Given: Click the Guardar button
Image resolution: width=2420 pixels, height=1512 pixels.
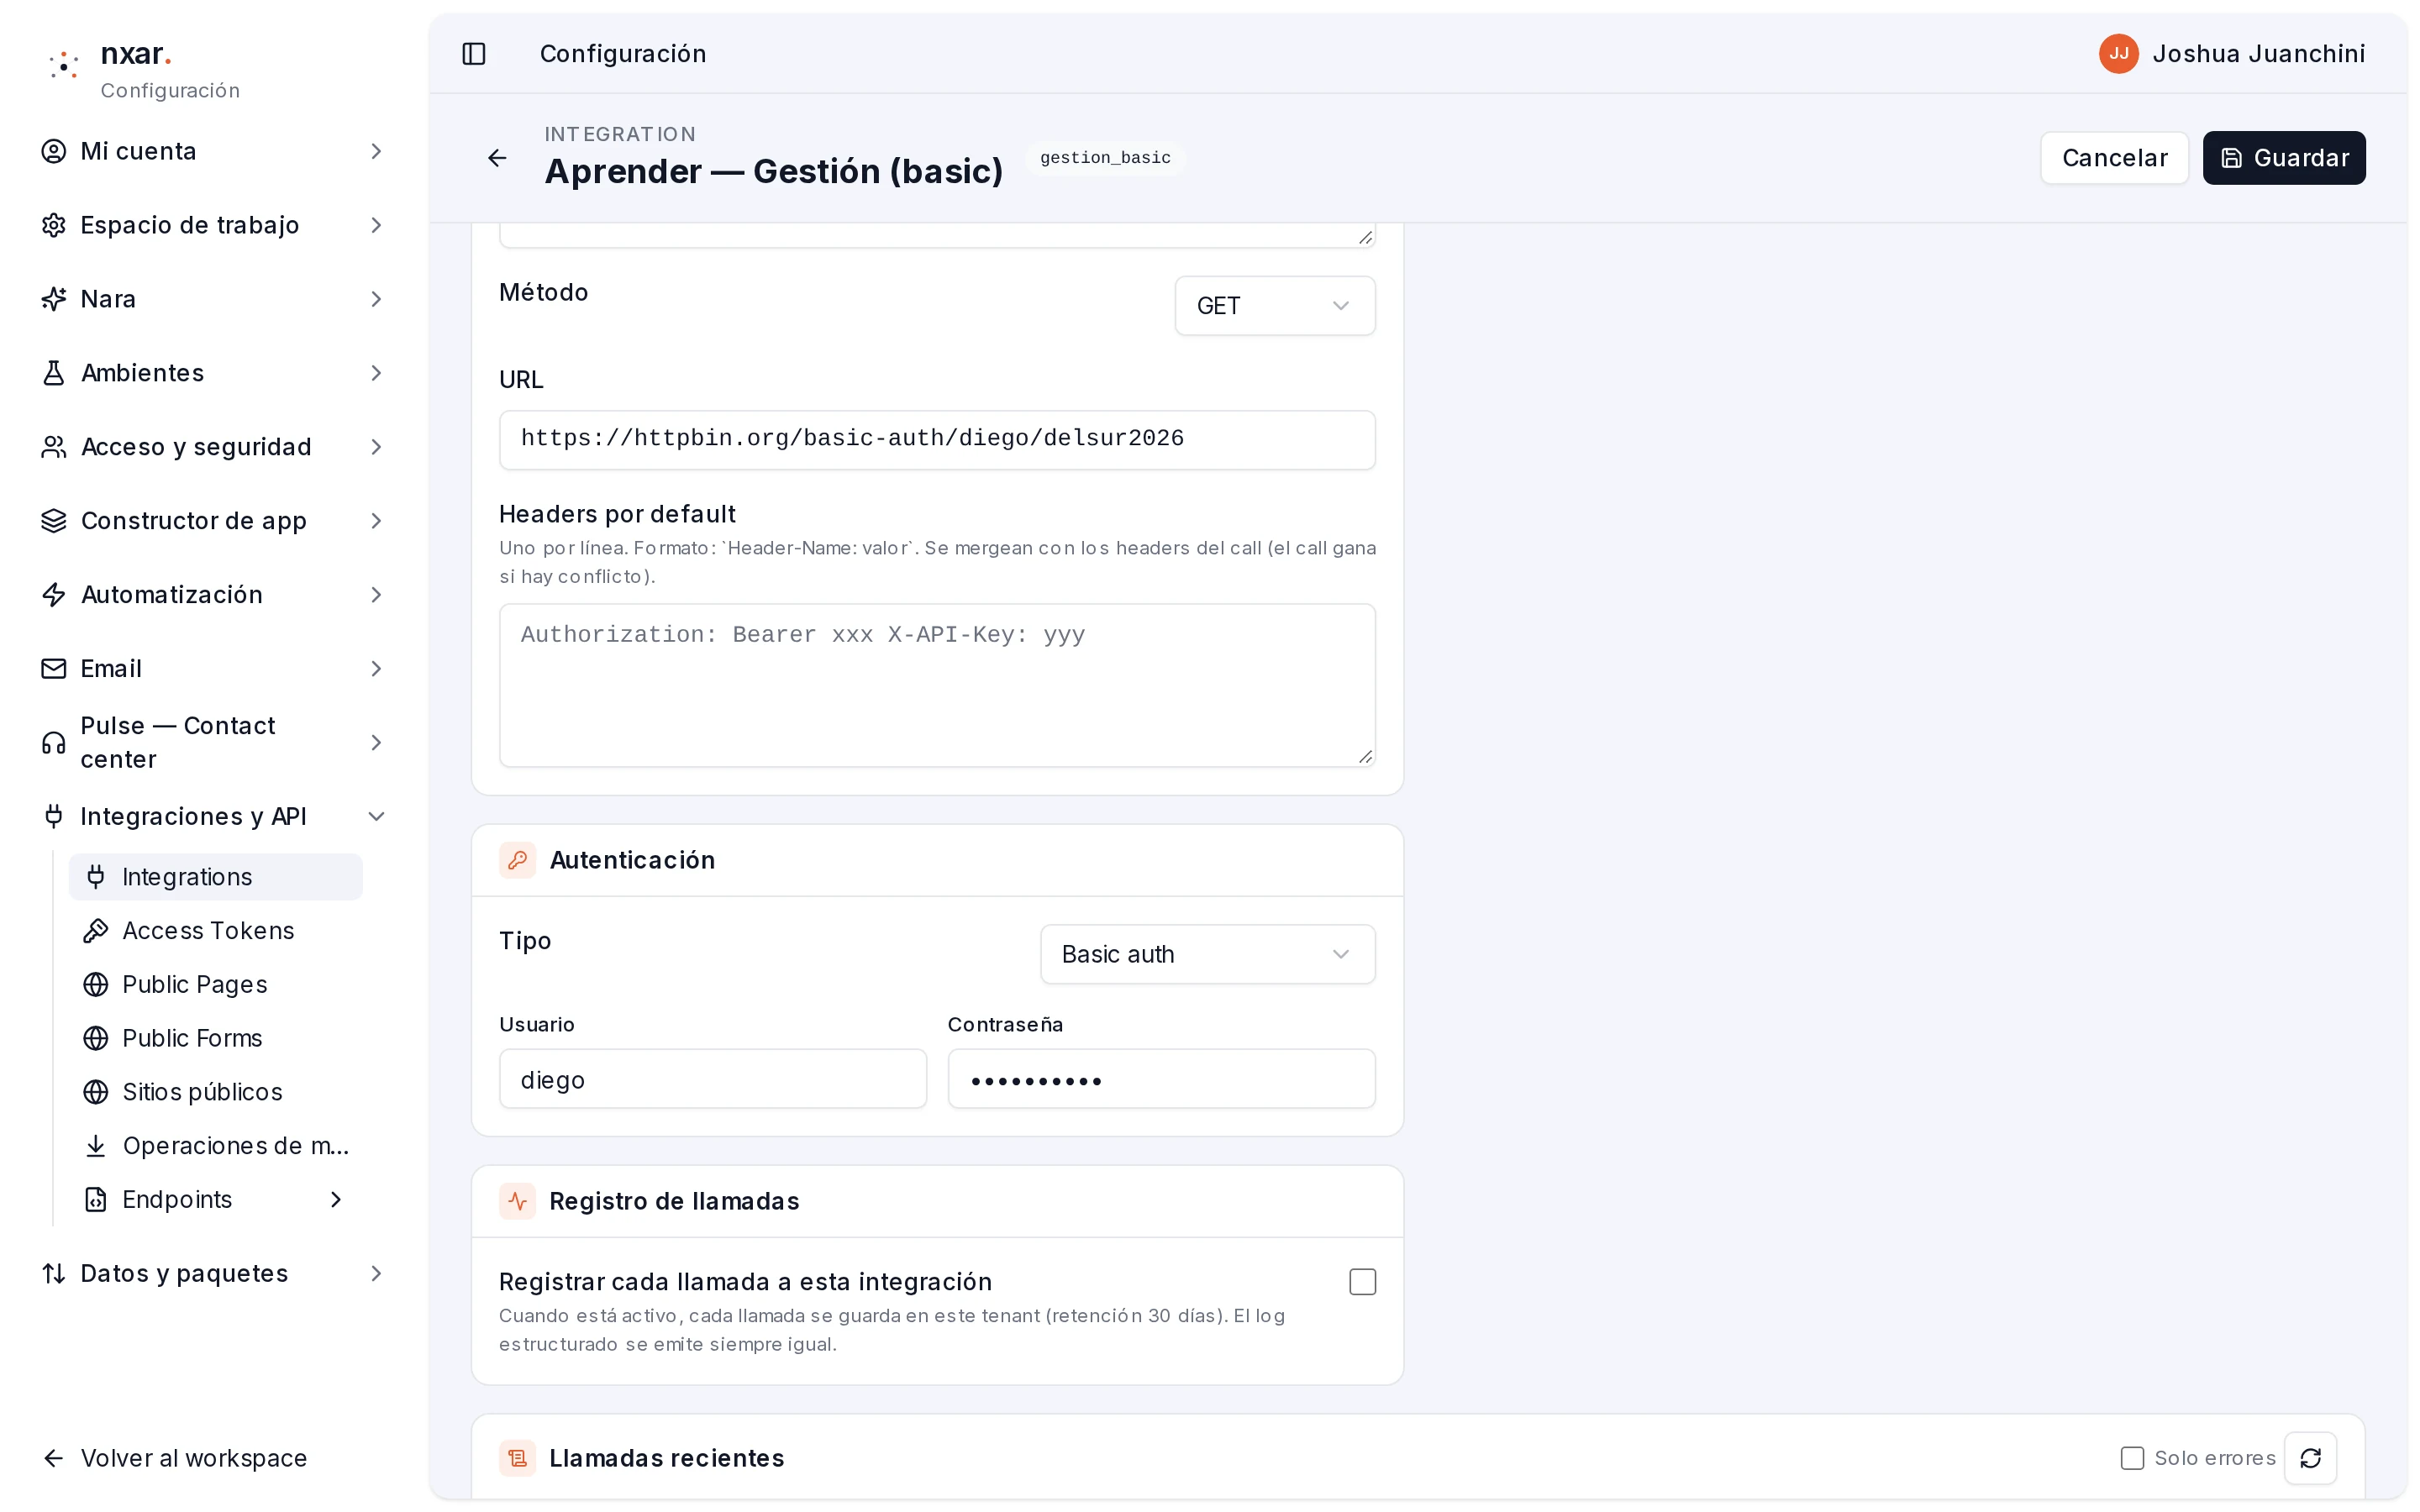Looking at the screenshot, I should point(2284,158).
